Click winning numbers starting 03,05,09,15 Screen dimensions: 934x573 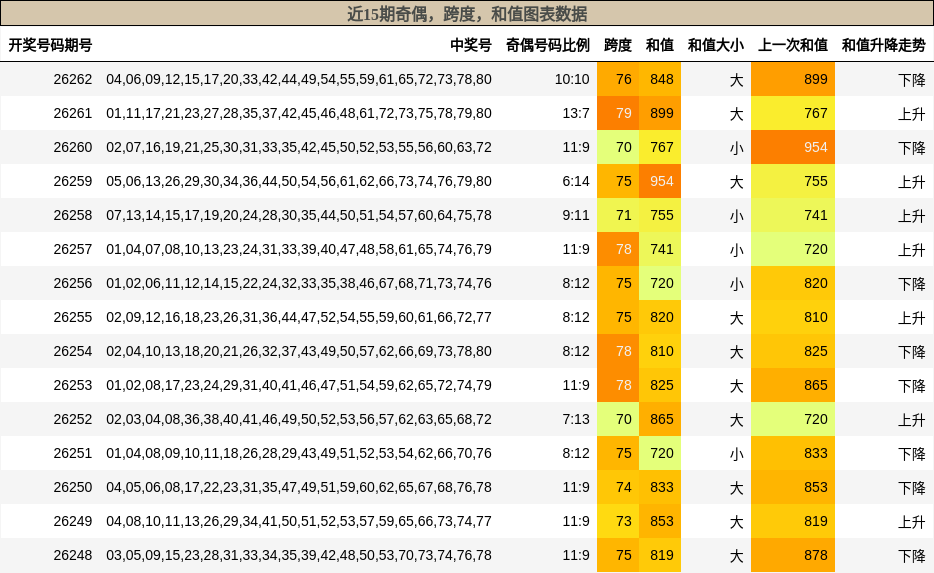299,555
